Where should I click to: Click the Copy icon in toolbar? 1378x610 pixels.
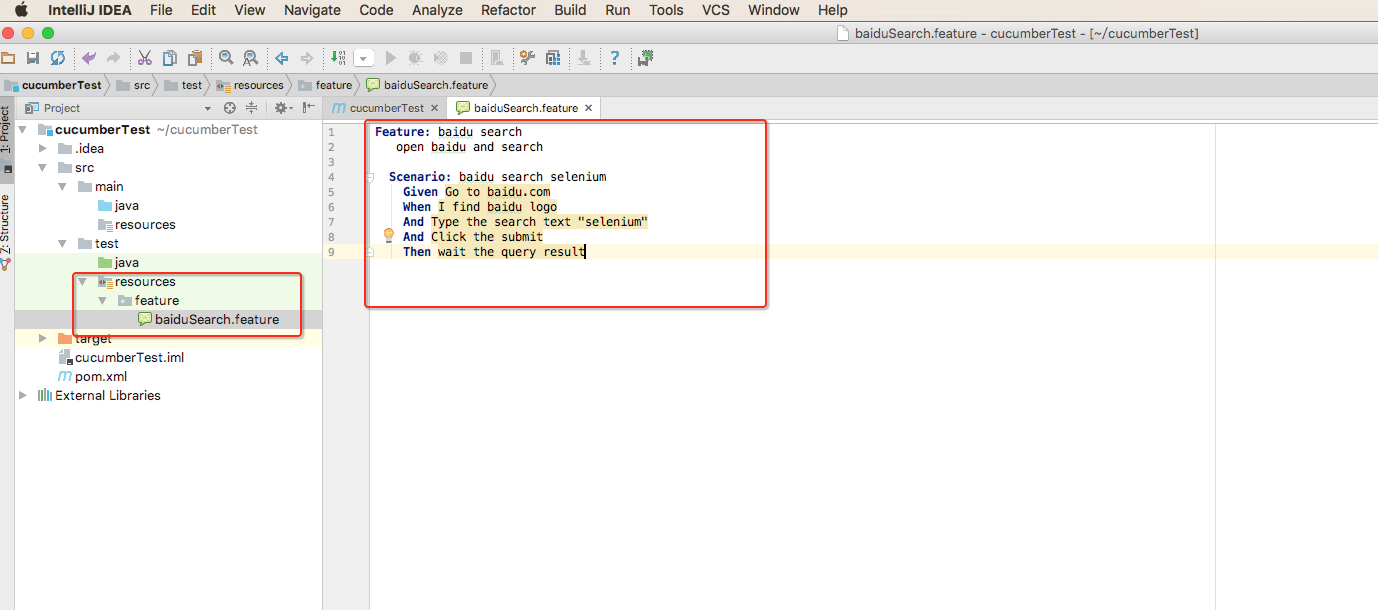[x=170, y=58]
